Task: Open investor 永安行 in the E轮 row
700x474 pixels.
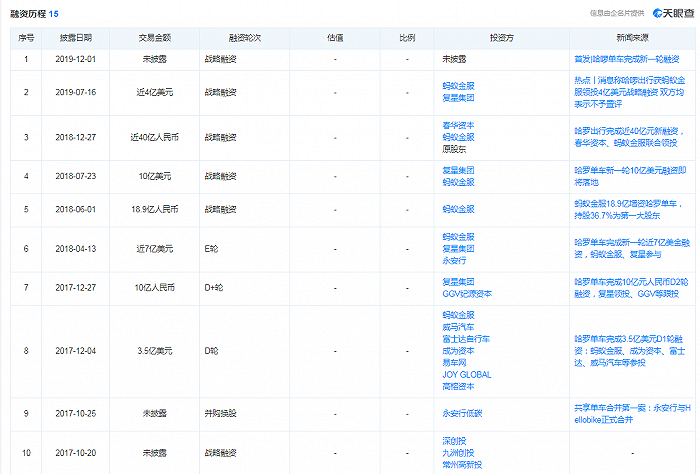Action: pos(454,261)
